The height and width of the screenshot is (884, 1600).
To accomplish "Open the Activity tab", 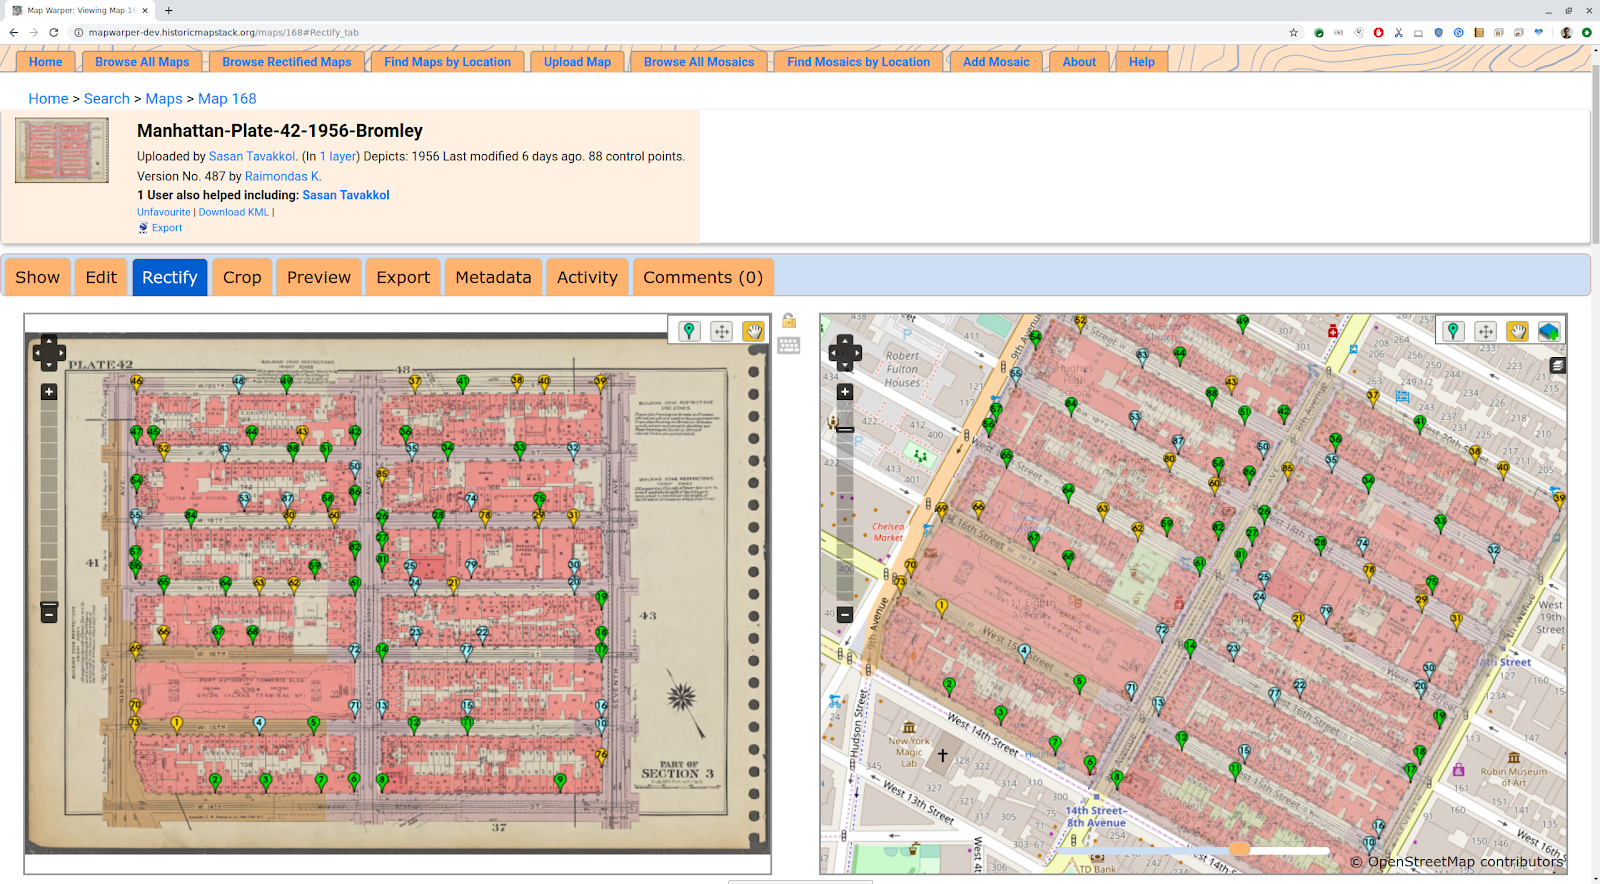I will (x=587, y=277).
